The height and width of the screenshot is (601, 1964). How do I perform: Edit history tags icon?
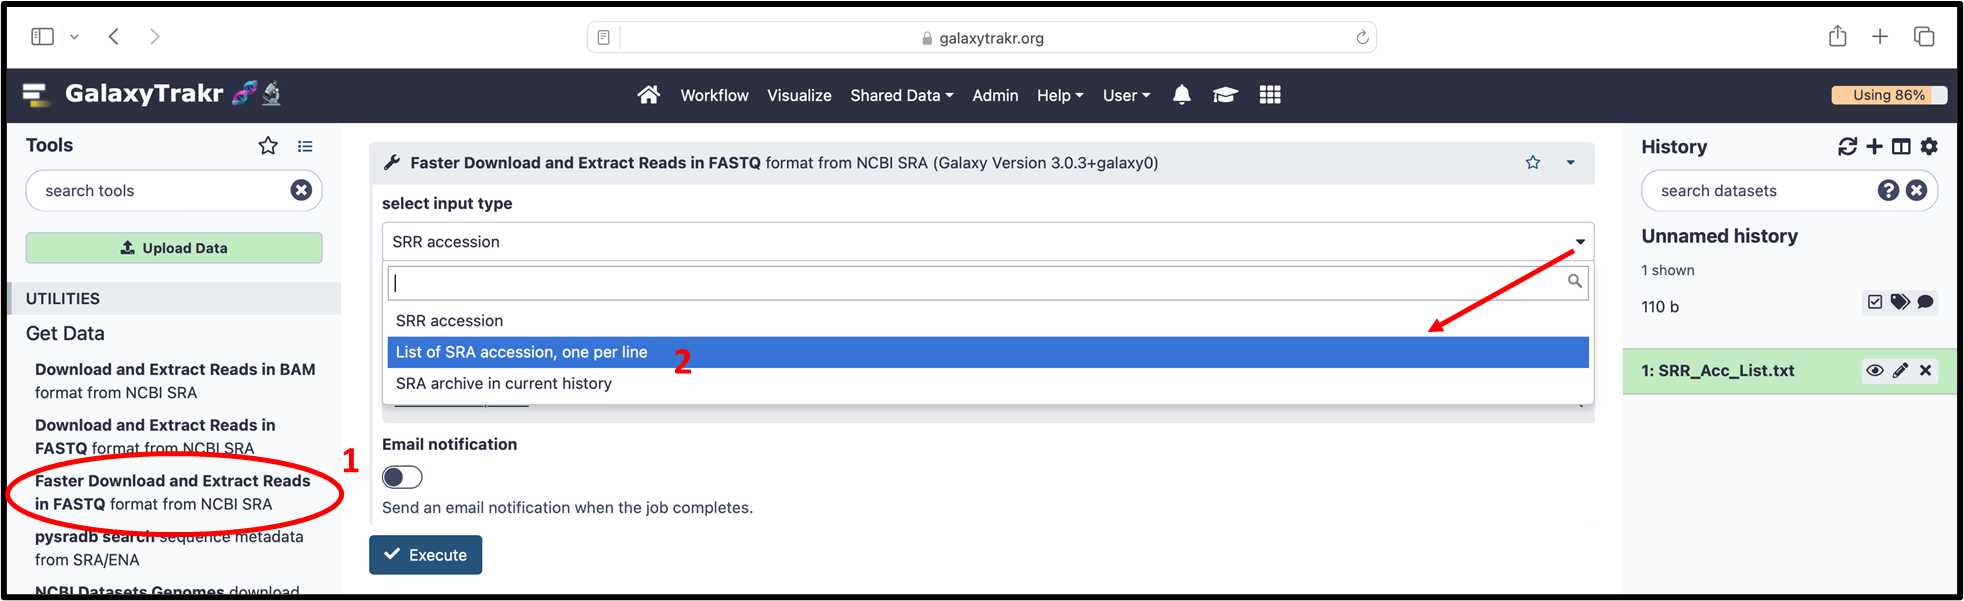coord(1900,302)
